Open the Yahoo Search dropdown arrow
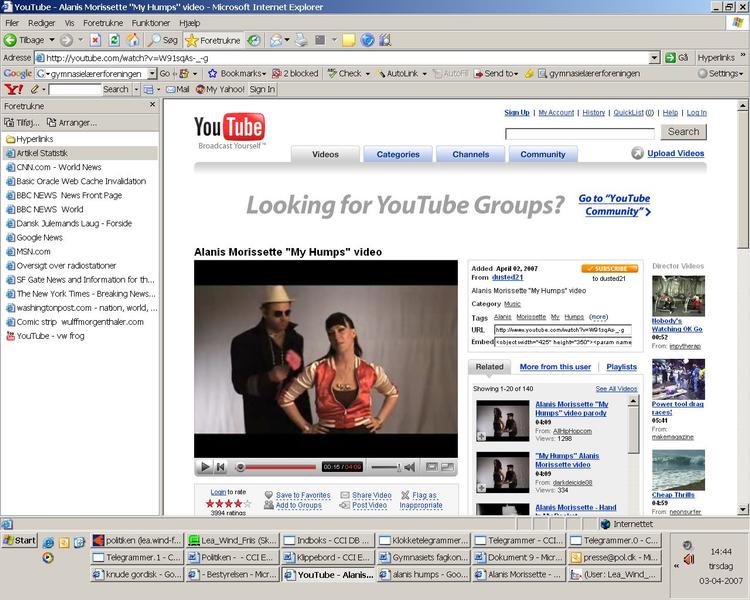The width and height of the screenshot is (750, 600). click(x=136, y=89)
